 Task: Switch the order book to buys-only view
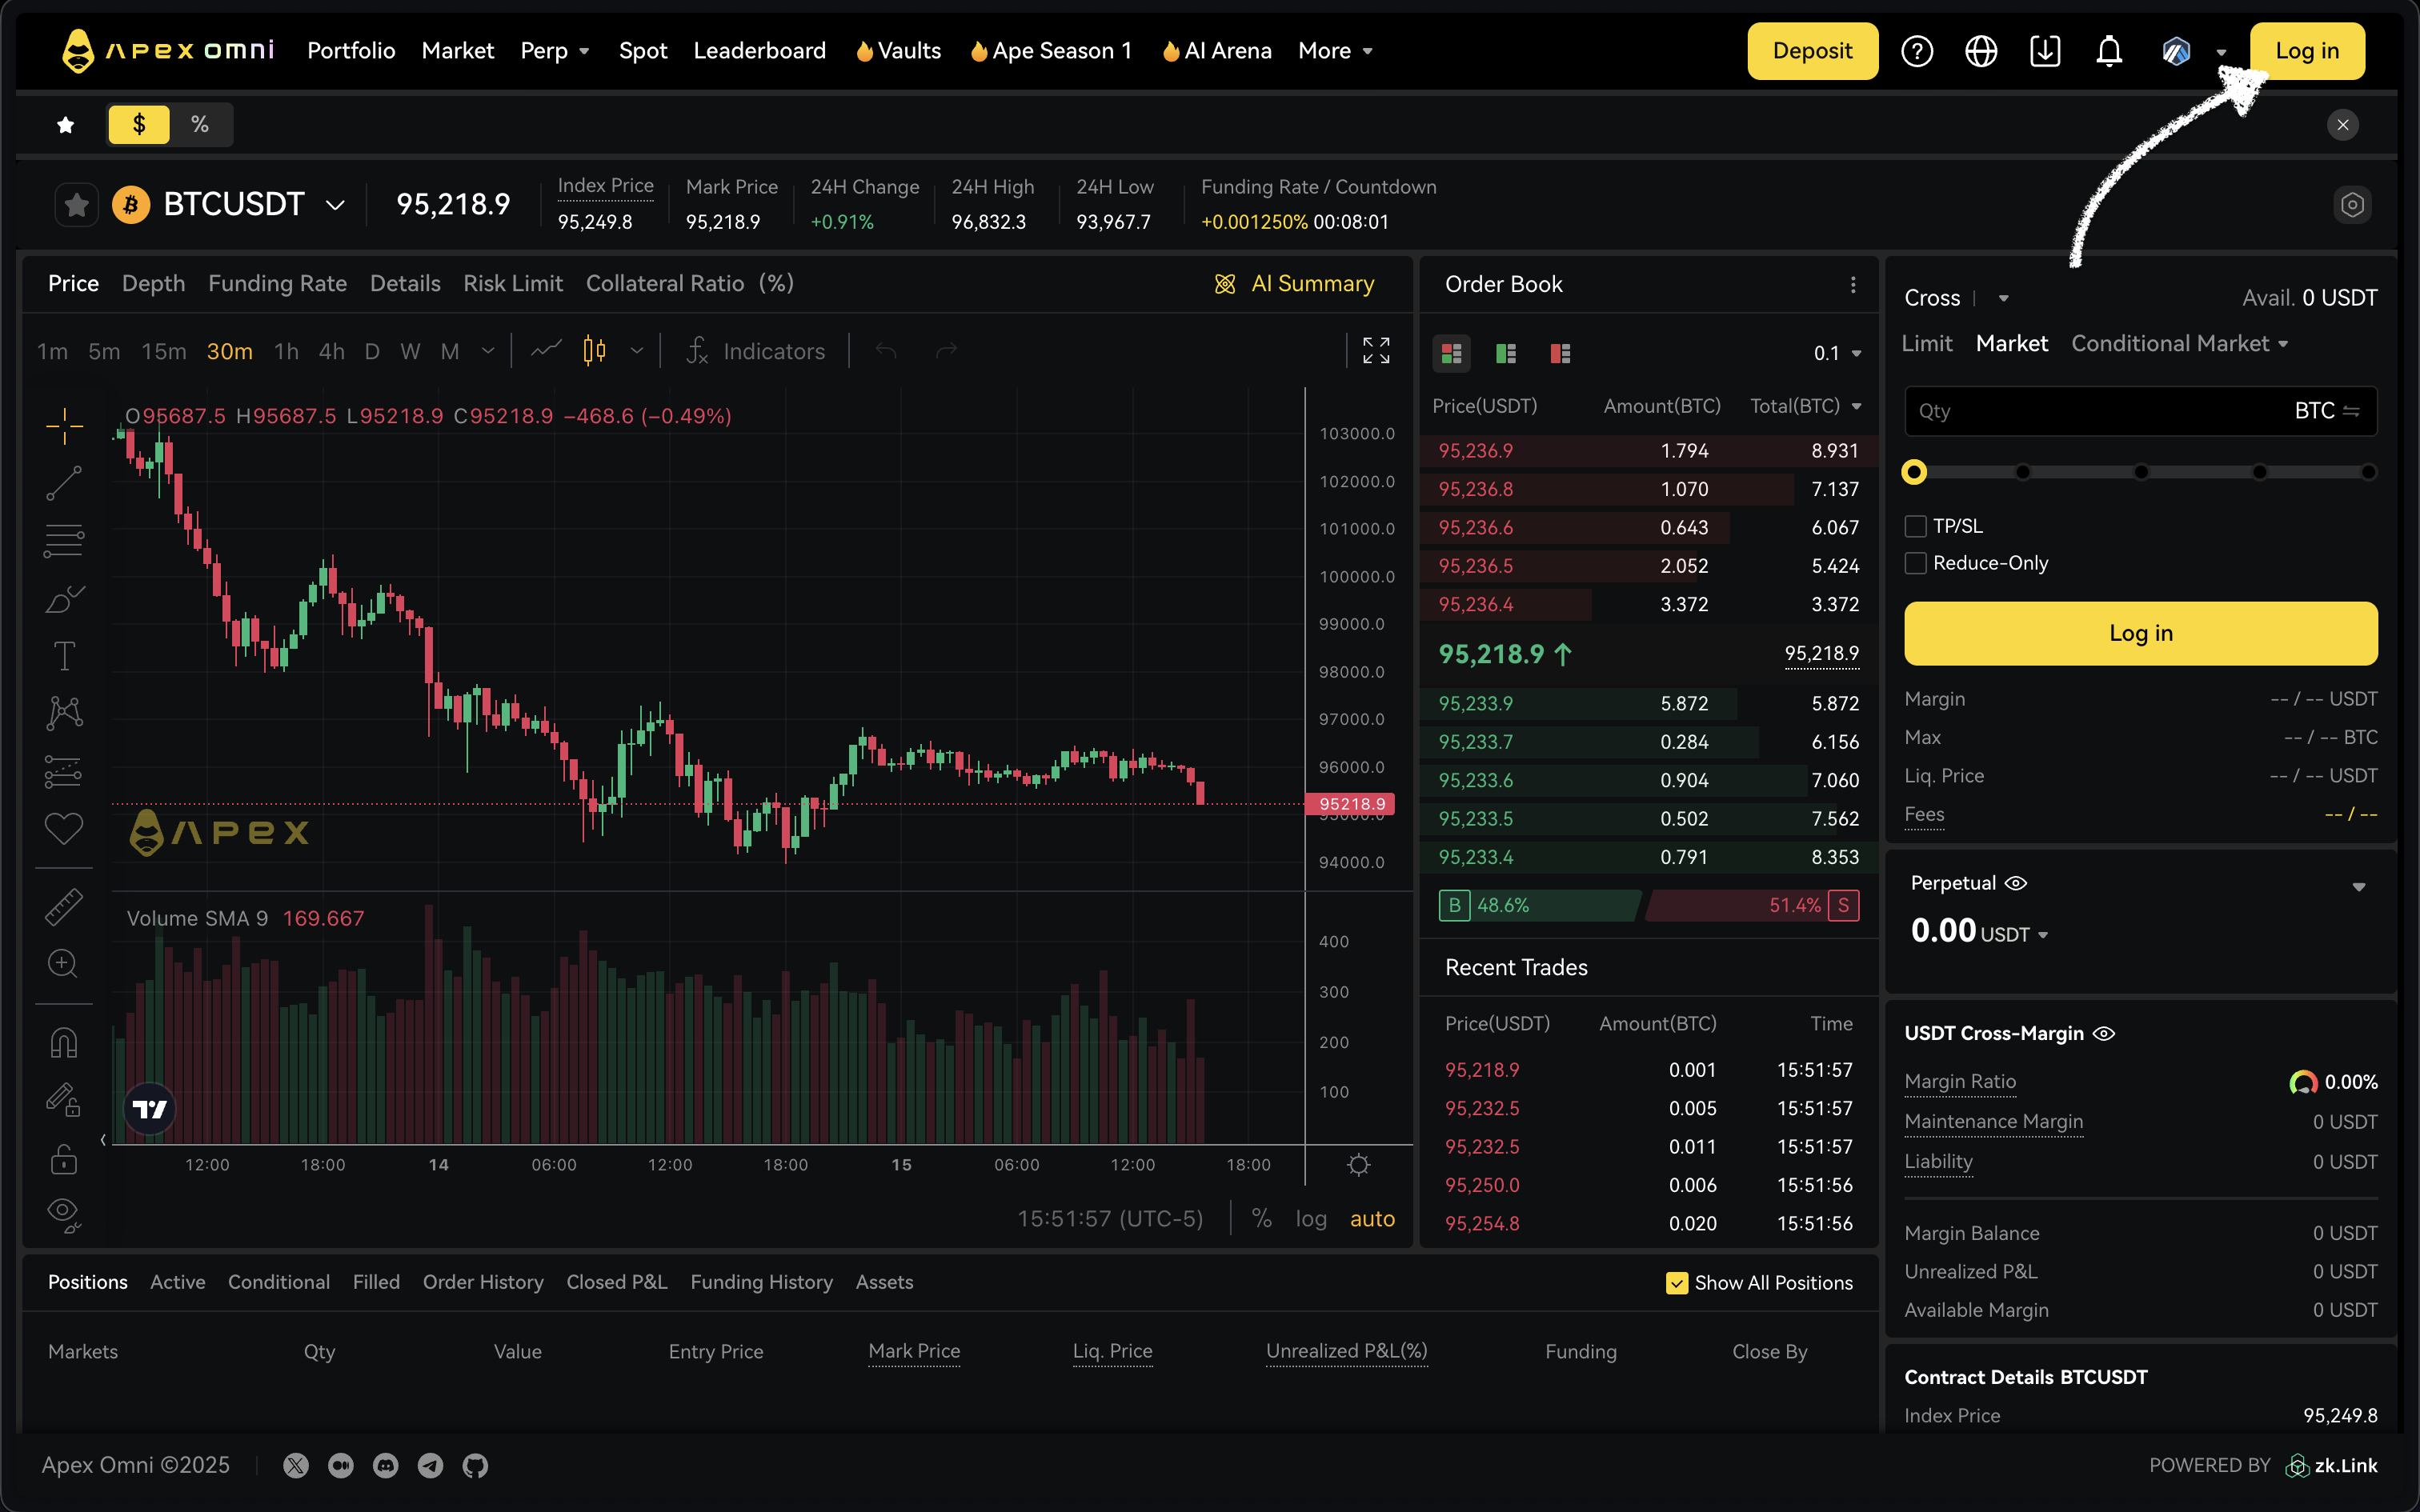click(x=1505, y=353)
